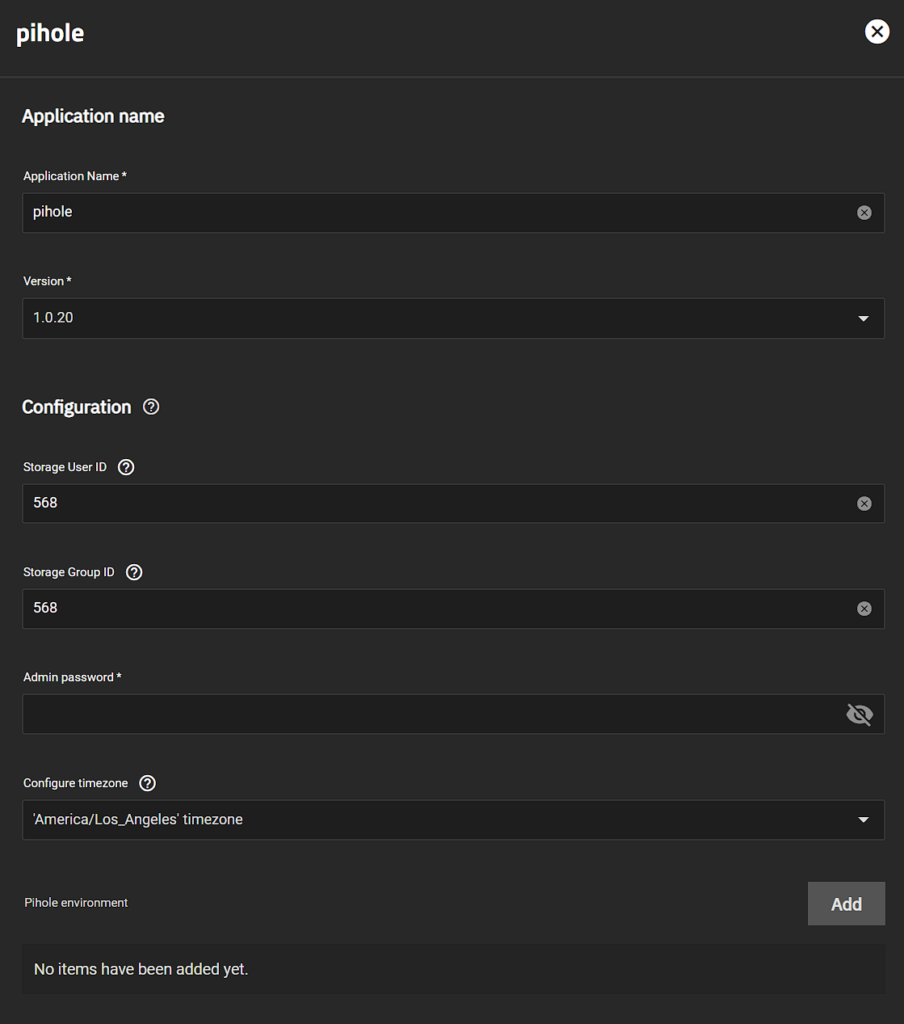
Task: Select the 'Configuration' section heading
Action: click(76, 407)
